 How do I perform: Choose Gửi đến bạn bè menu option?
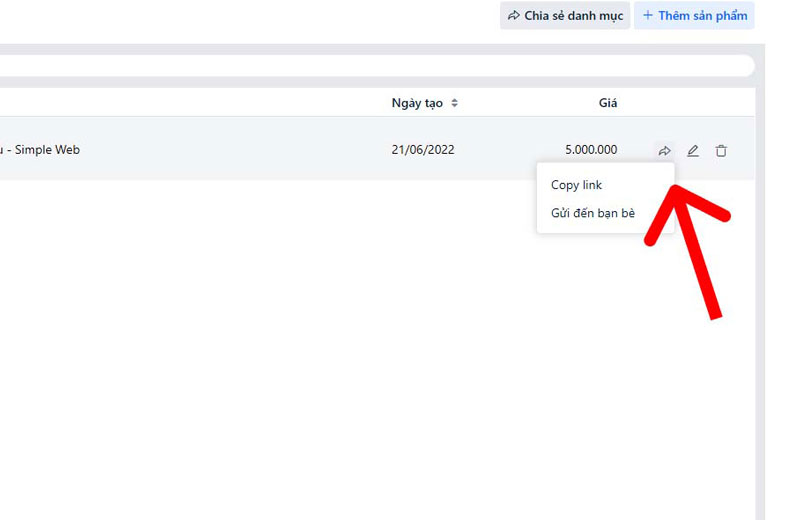pos(592,213)
